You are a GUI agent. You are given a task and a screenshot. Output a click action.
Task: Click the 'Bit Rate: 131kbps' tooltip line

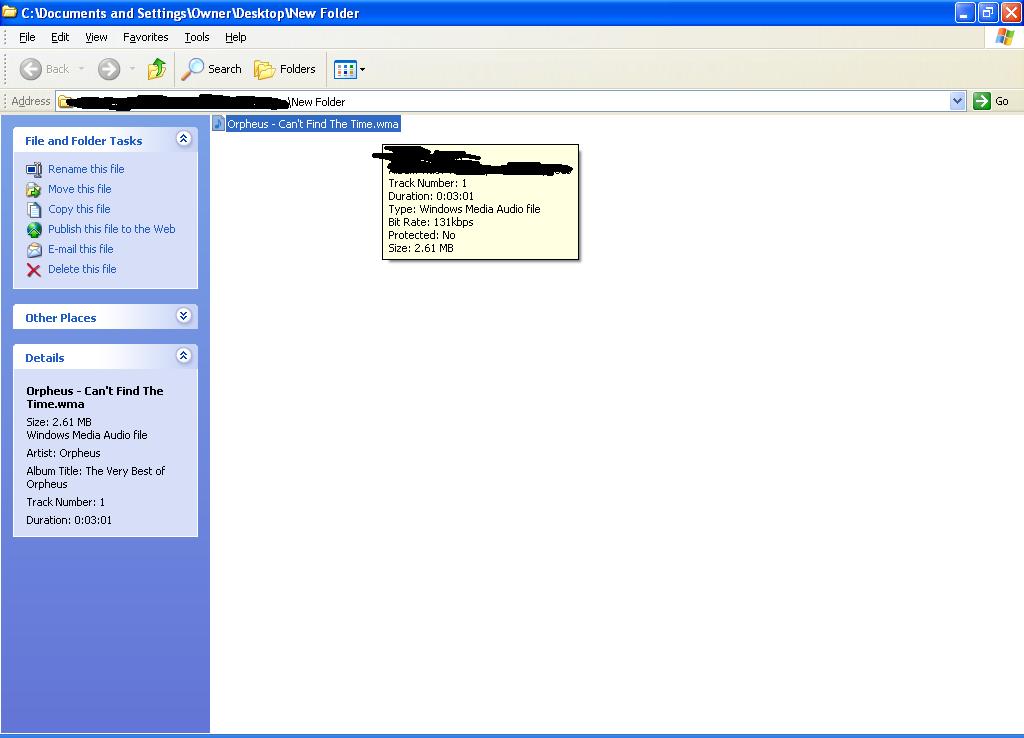coord(430,222)
